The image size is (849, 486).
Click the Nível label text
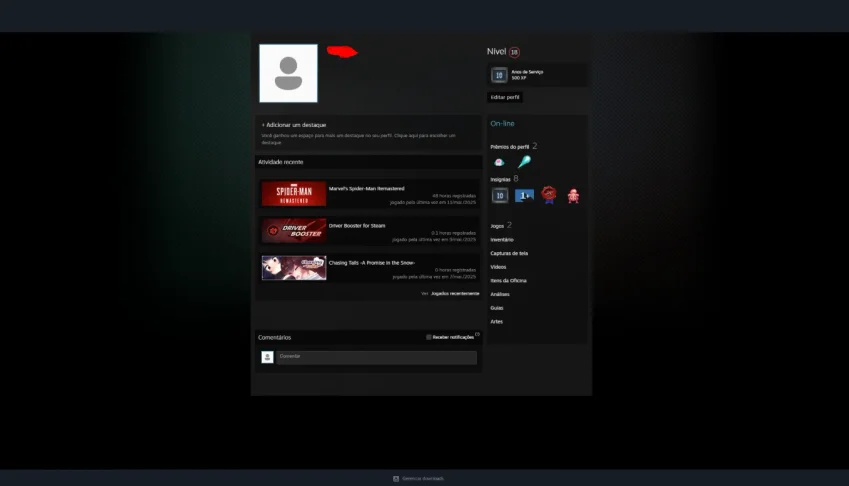496,51
